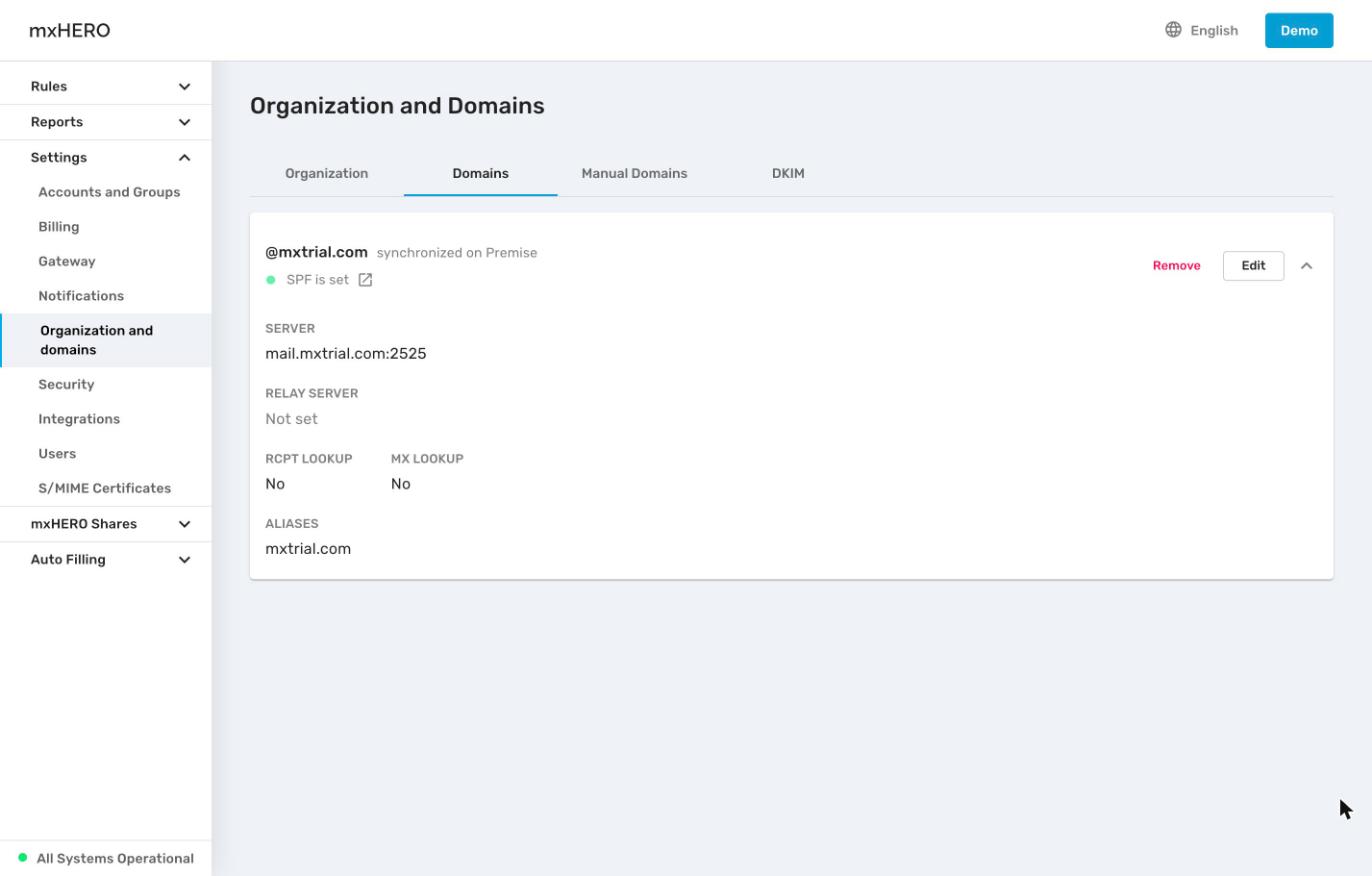Click the alias mxtrial.com
The height and width of the screenshot is (876, 1372).
point(308,549)
